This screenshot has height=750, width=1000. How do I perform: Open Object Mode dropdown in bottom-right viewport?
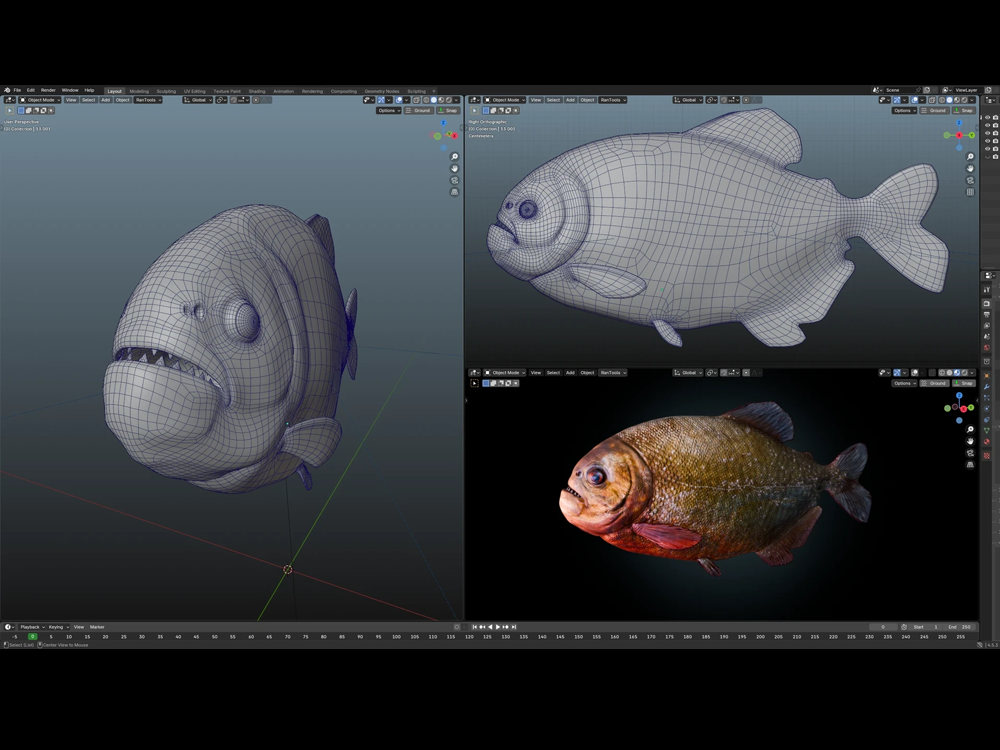pos(504,372)
